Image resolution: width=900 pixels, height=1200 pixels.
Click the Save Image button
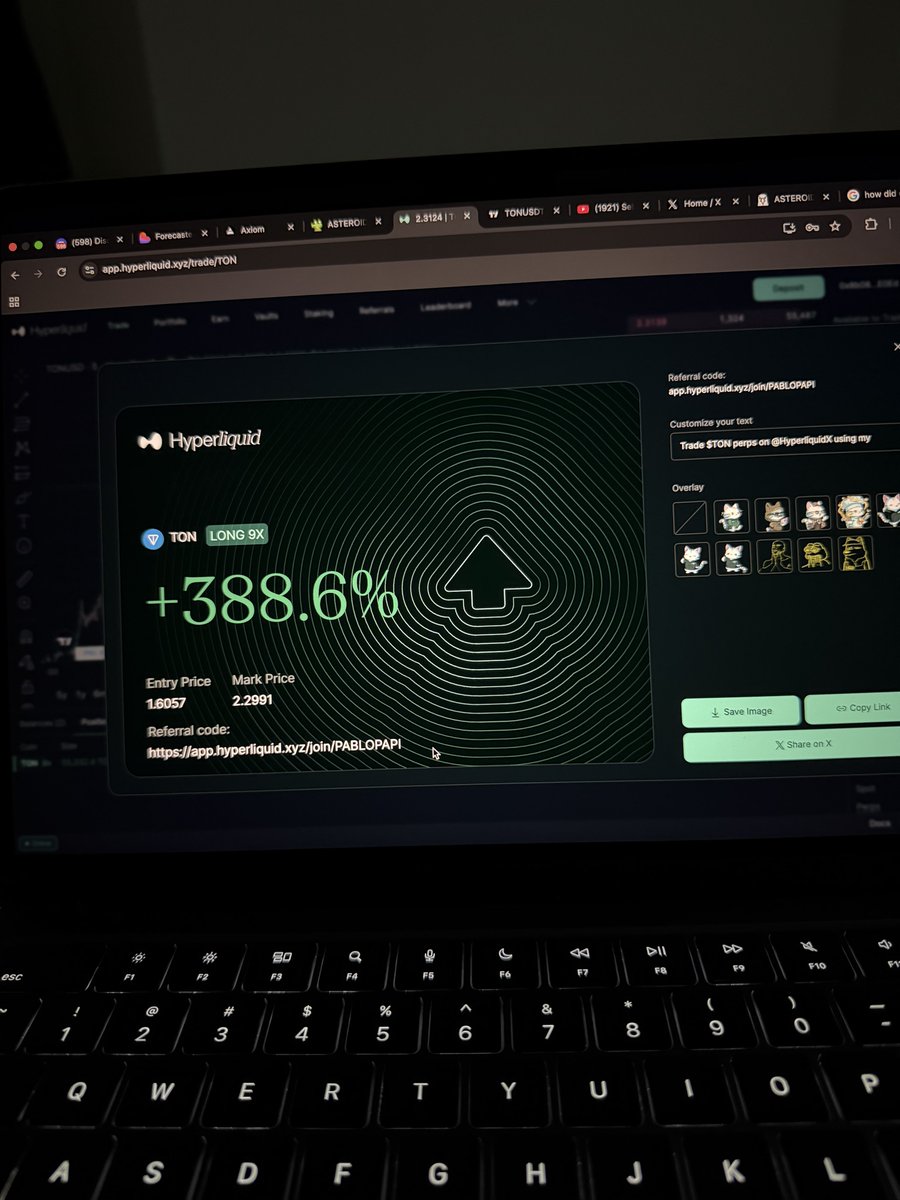click(741, 711)
